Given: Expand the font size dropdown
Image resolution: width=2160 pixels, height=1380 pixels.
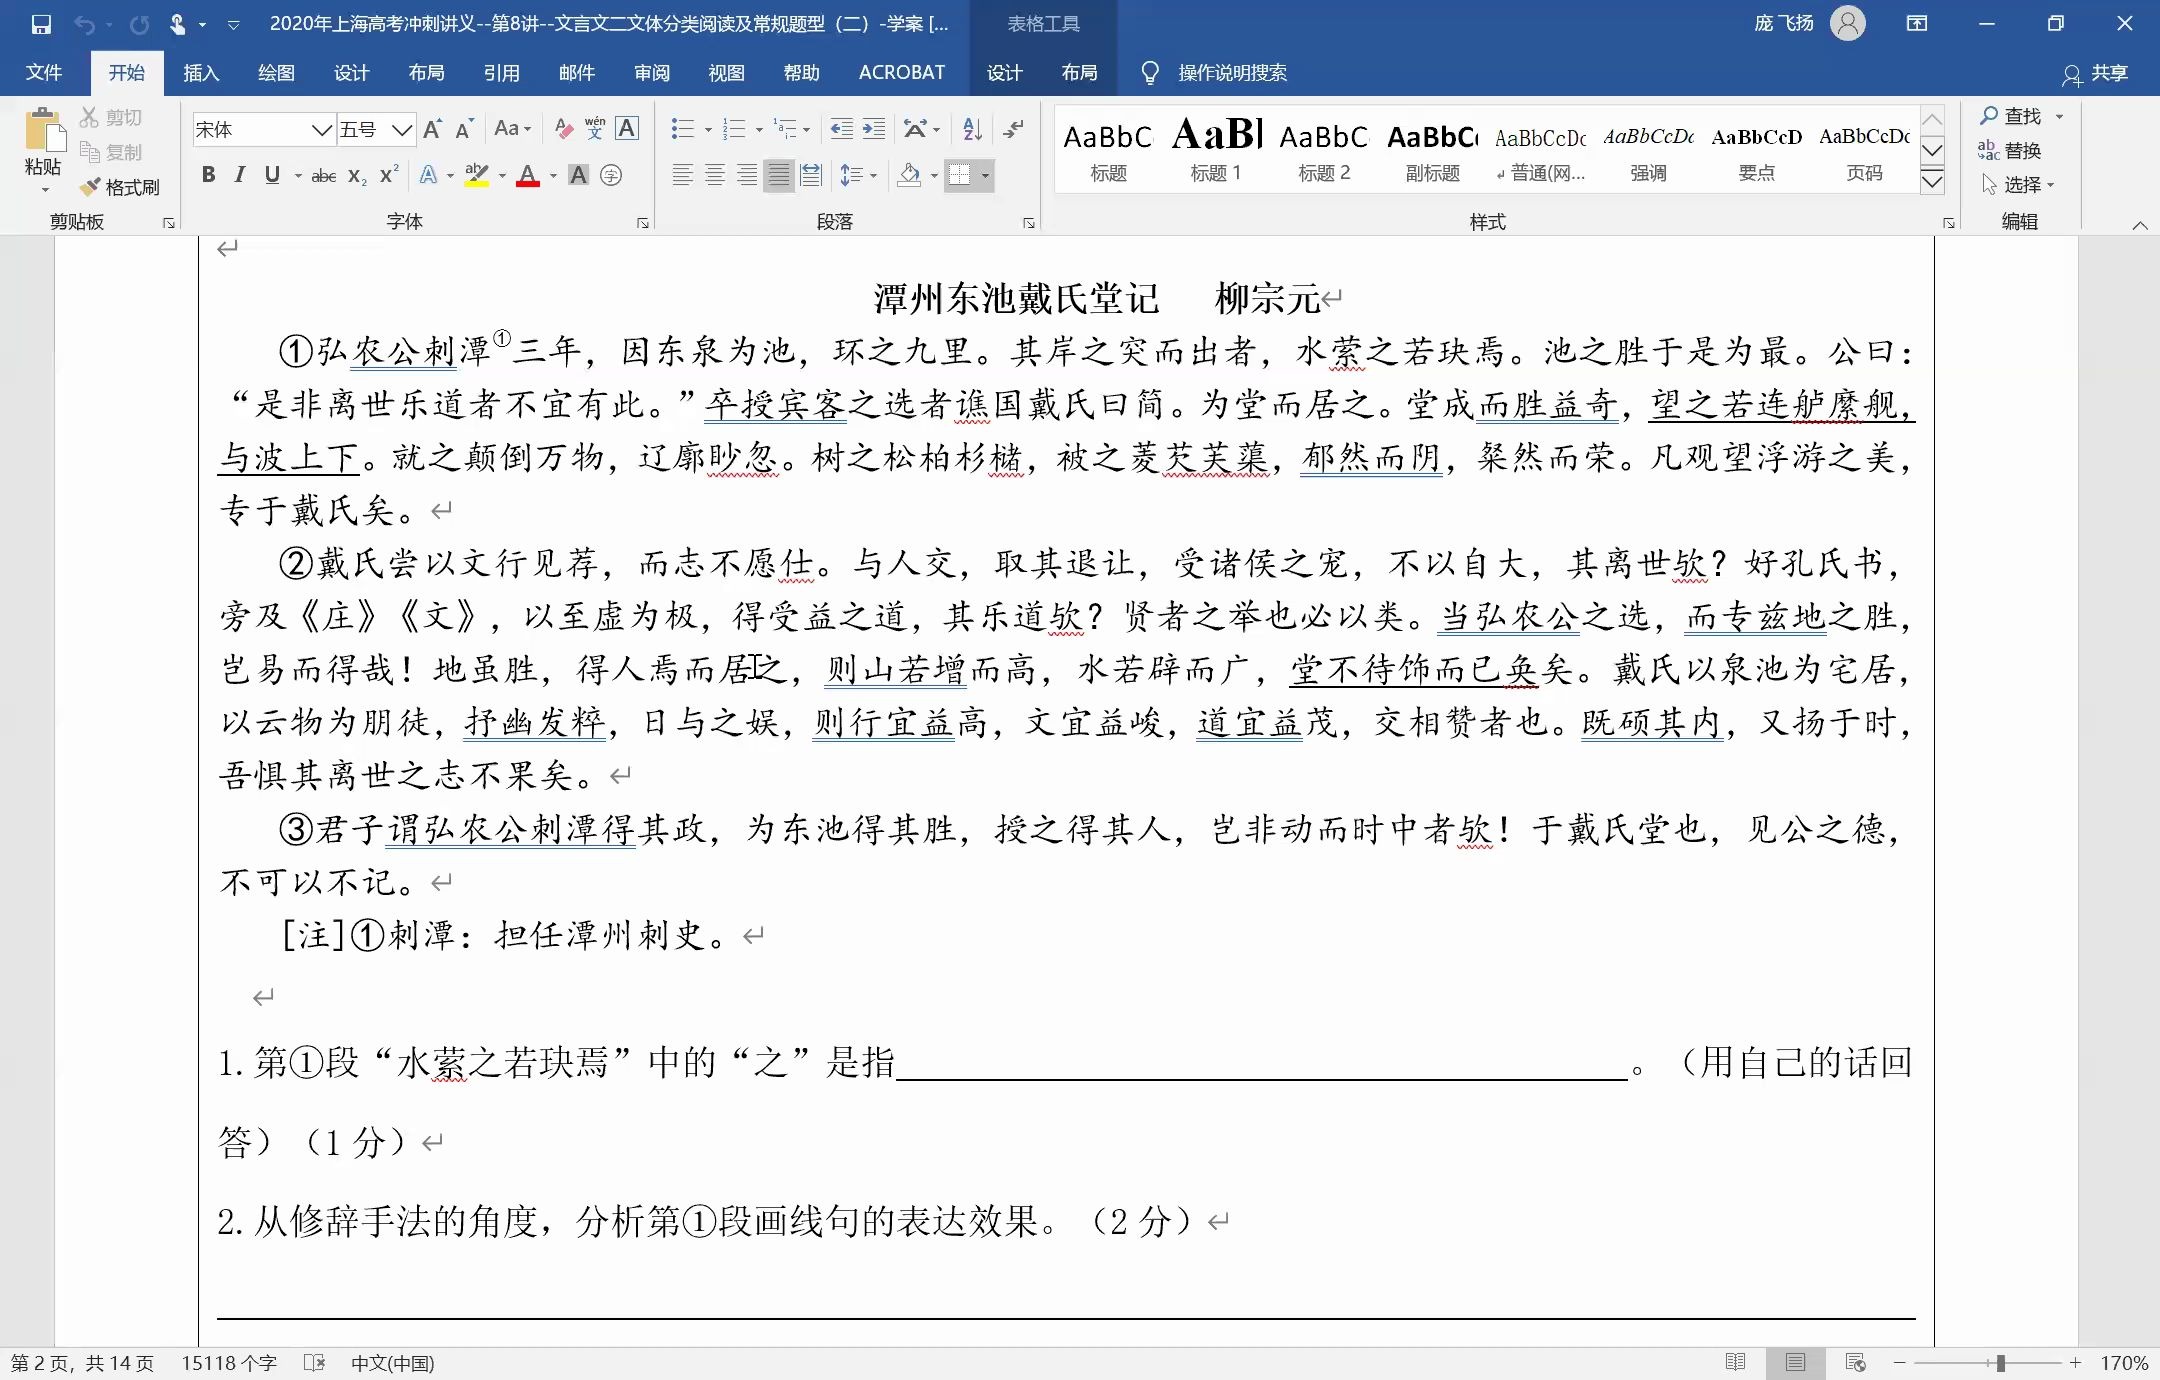Looking at the screenshot, I should pyautogui.click(x=406, y=129).
